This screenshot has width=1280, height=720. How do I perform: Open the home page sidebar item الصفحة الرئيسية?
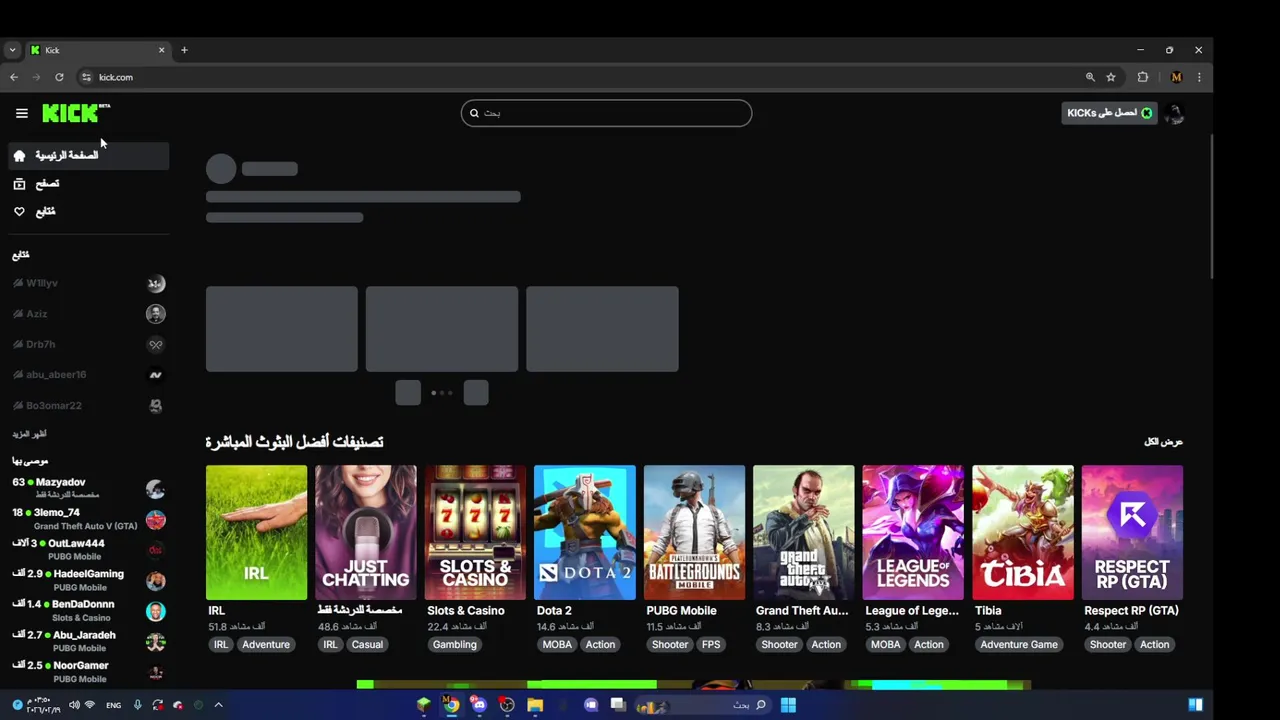coord(89,155)
